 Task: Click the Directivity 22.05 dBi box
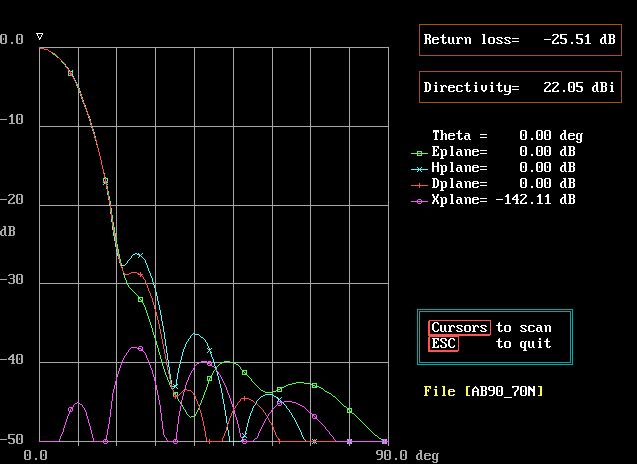pyautogui.click(x=520, y=87)
